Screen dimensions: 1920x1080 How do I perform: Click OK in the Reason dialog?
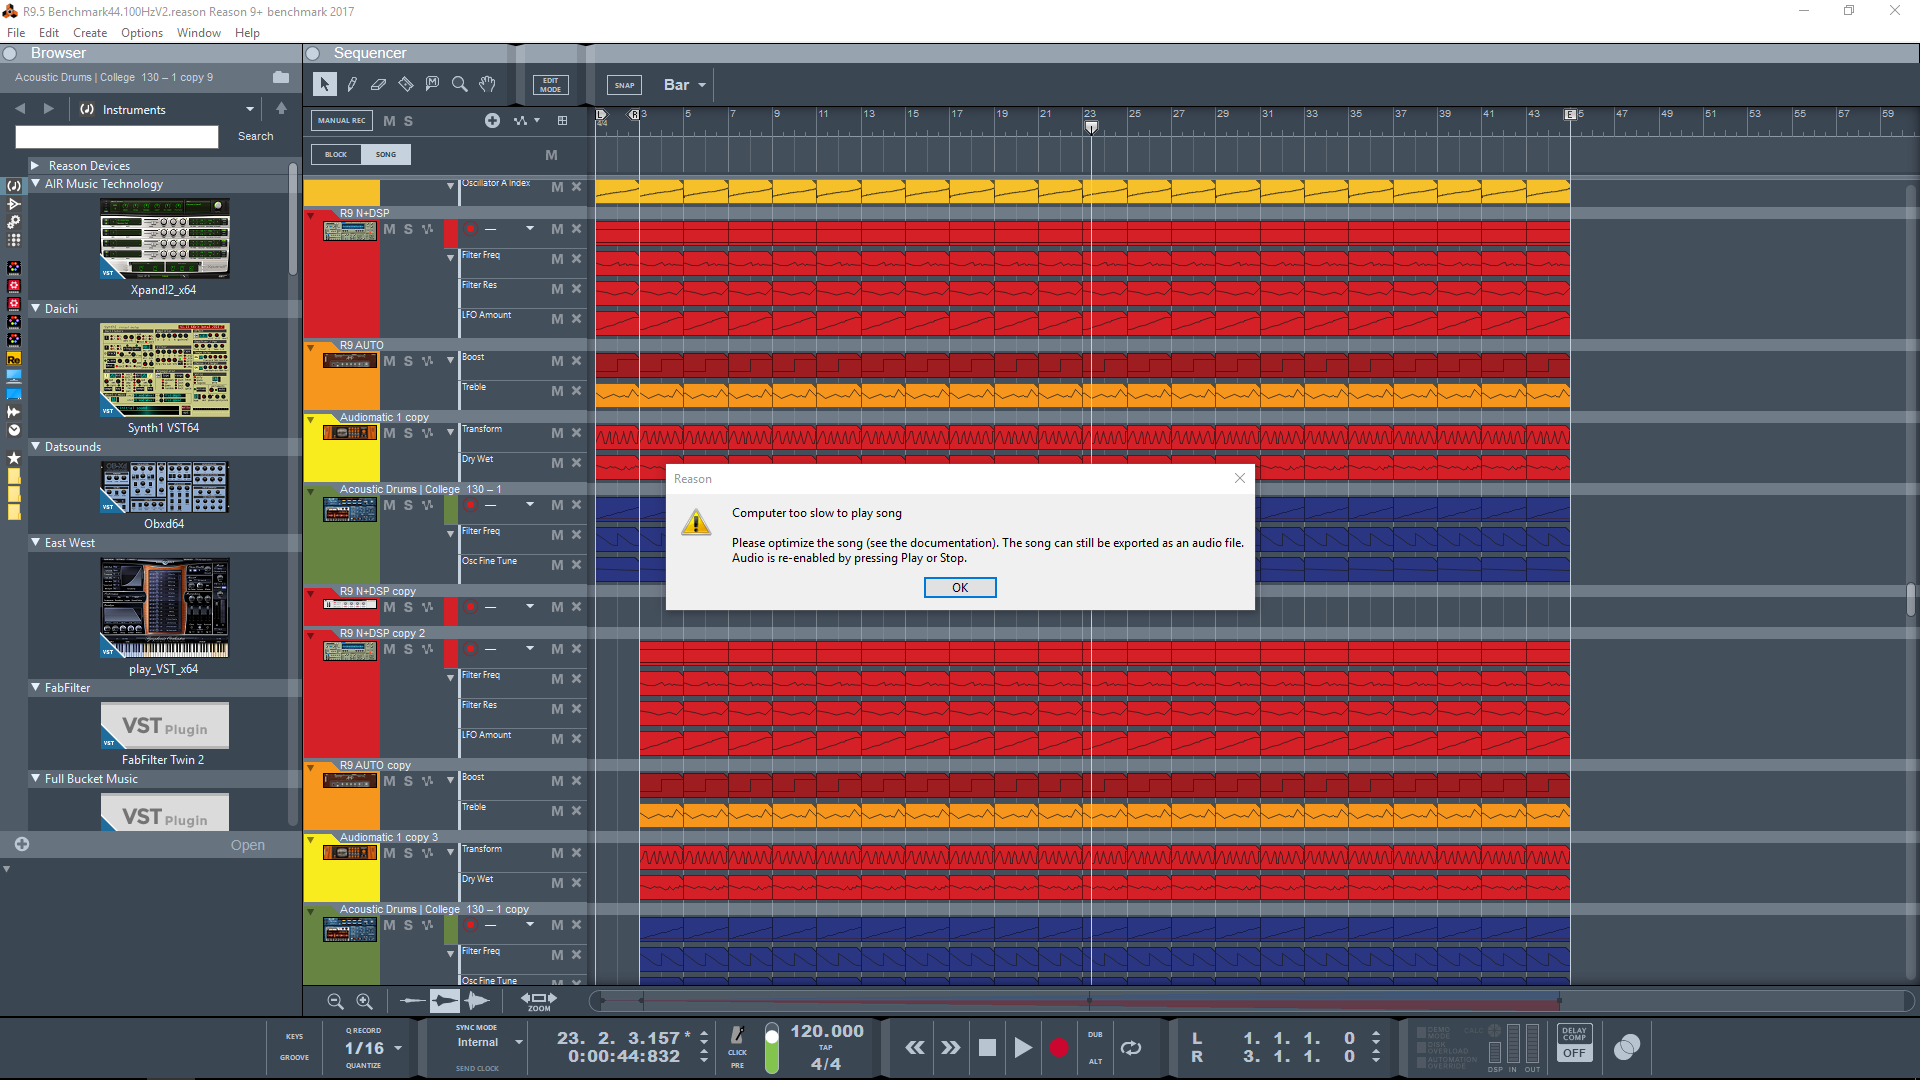click(960, 588)
